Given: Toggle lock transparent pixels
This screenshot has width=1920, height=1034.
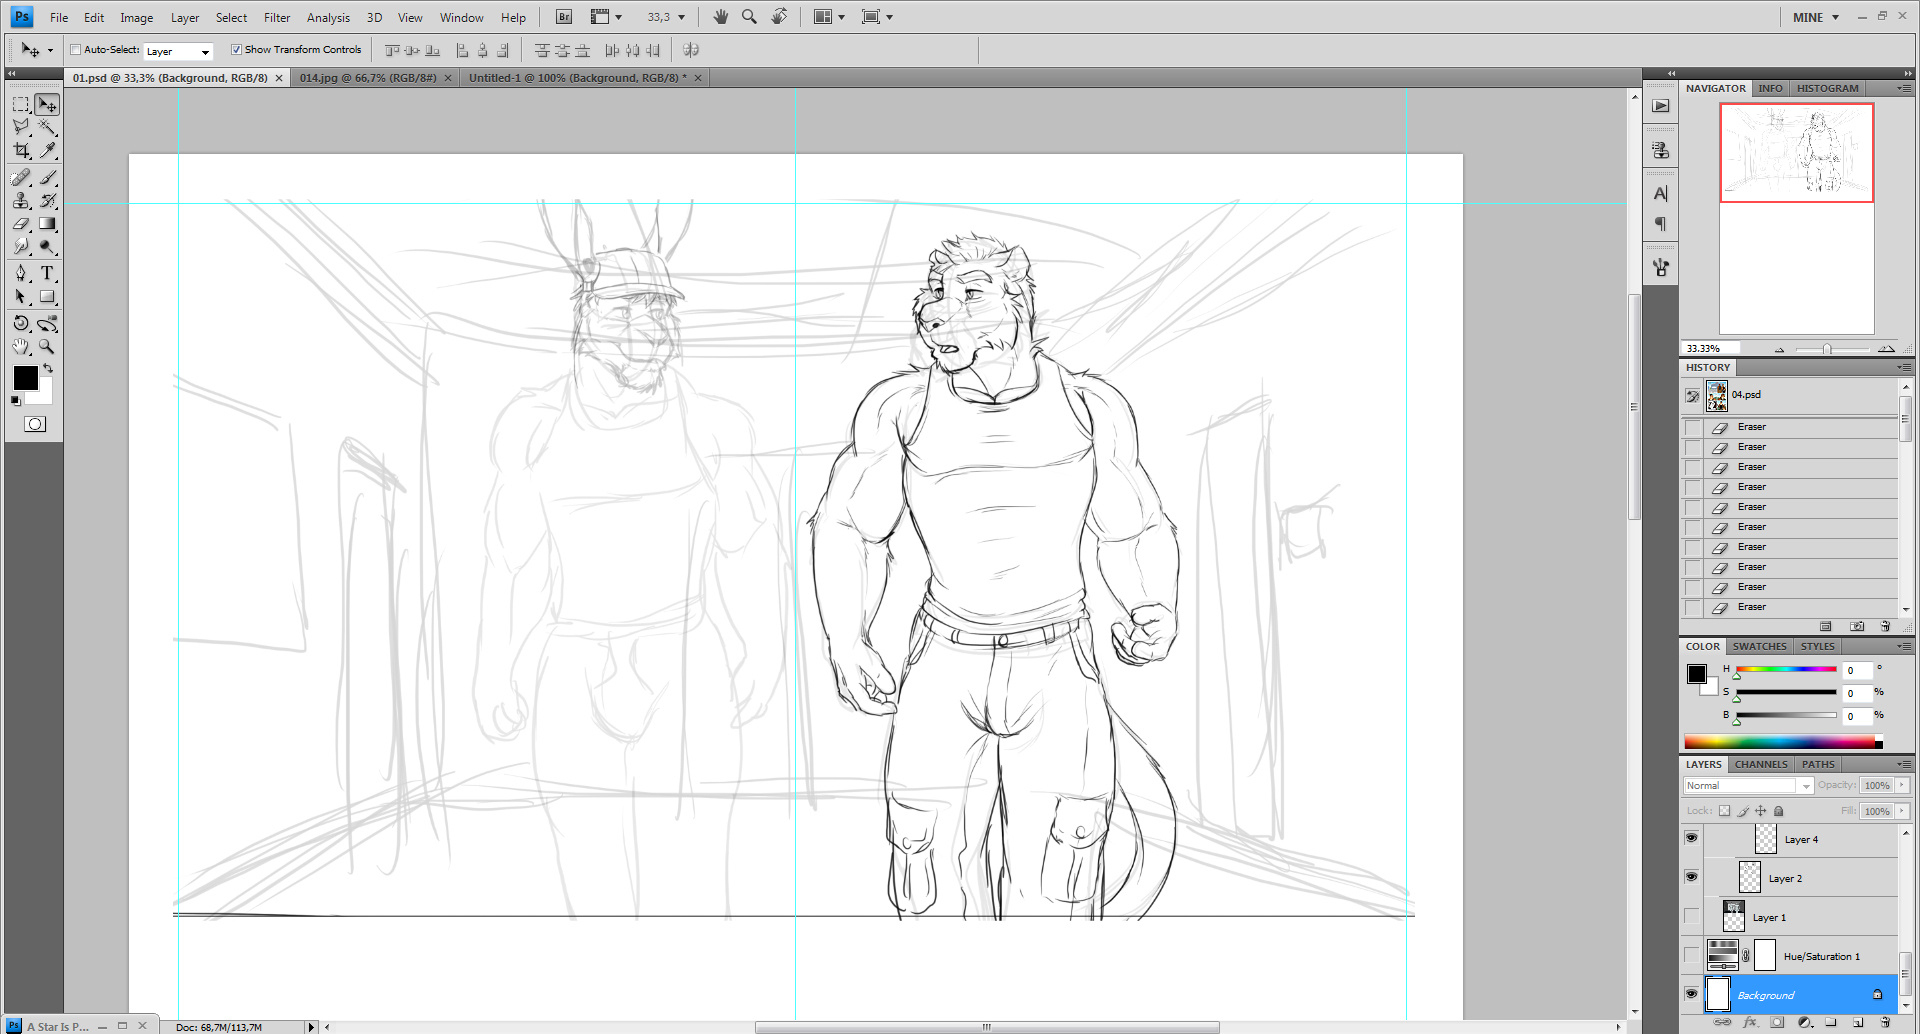Looking at the screenshot, I should point(1724,811).
